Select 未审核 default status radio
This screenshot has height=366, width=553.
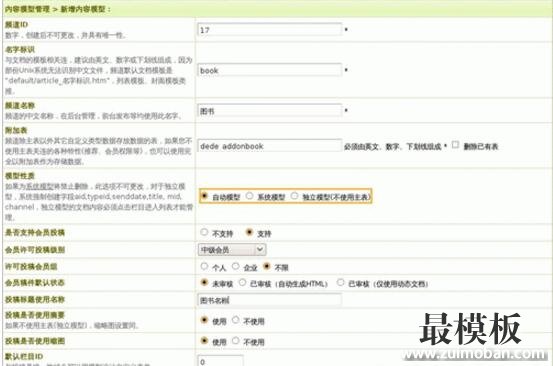204,282
